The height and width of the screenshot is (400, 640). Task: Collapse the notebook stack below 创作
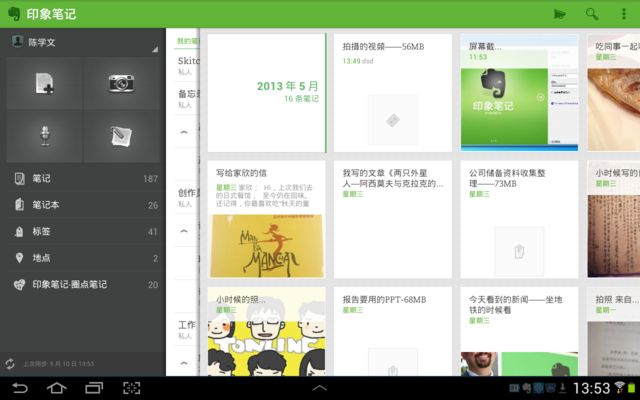[x=184, y=231]
